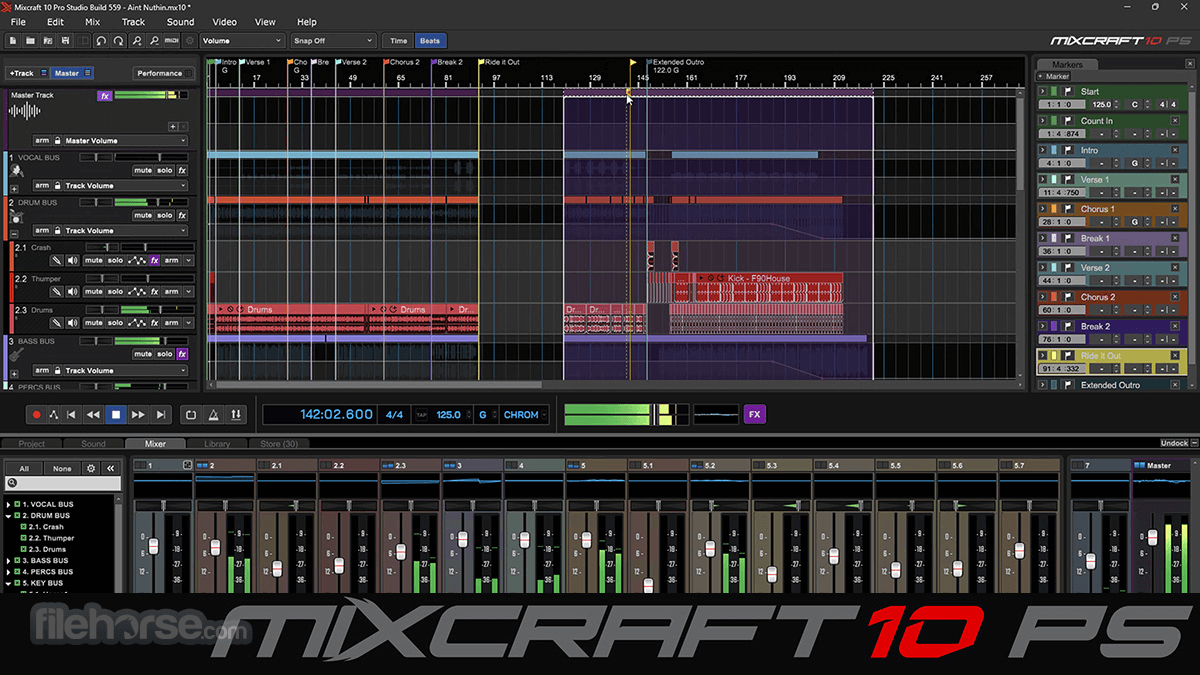Screen dimensions: 1200x675
Task: Arm the Drums track
Action: pyautogui.click(x=171, y=323)
